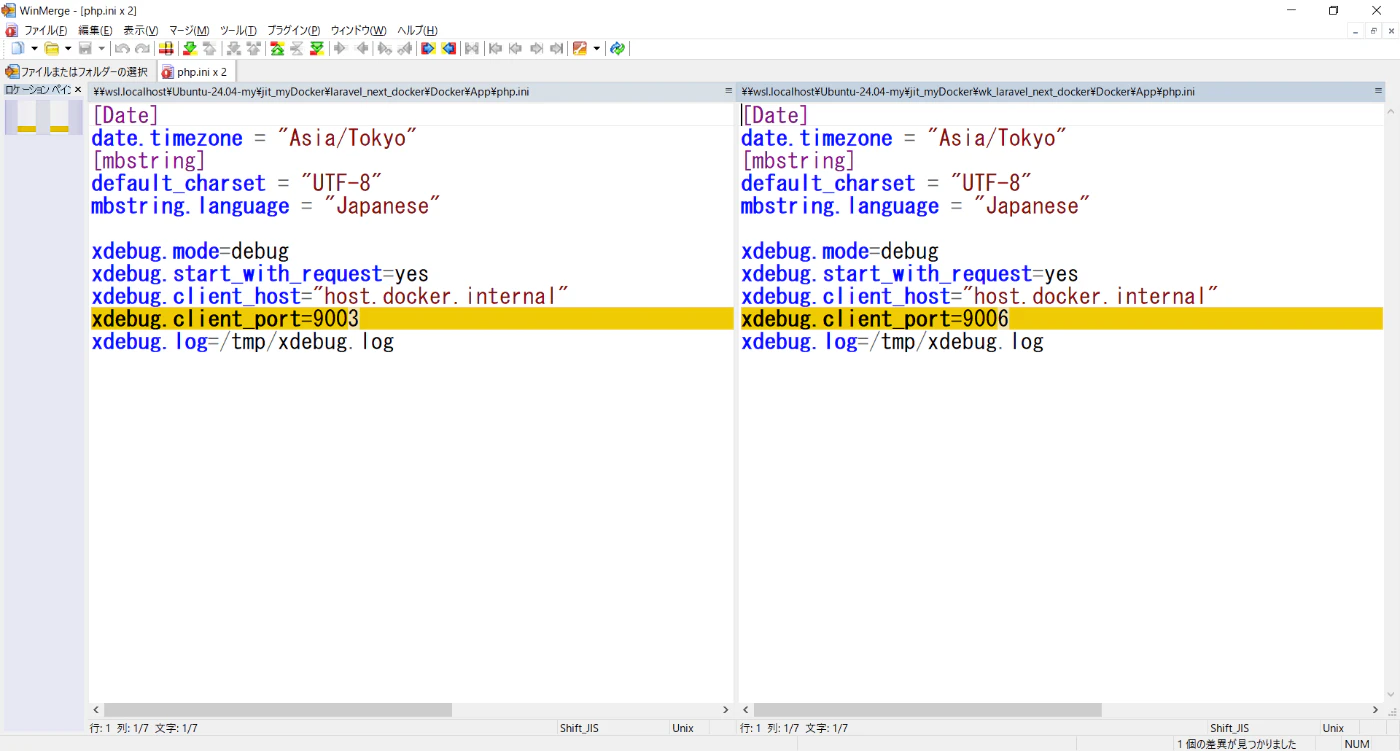Open the ファイル(F) menu
The image size is (1400, 751).
pos(46,30)
